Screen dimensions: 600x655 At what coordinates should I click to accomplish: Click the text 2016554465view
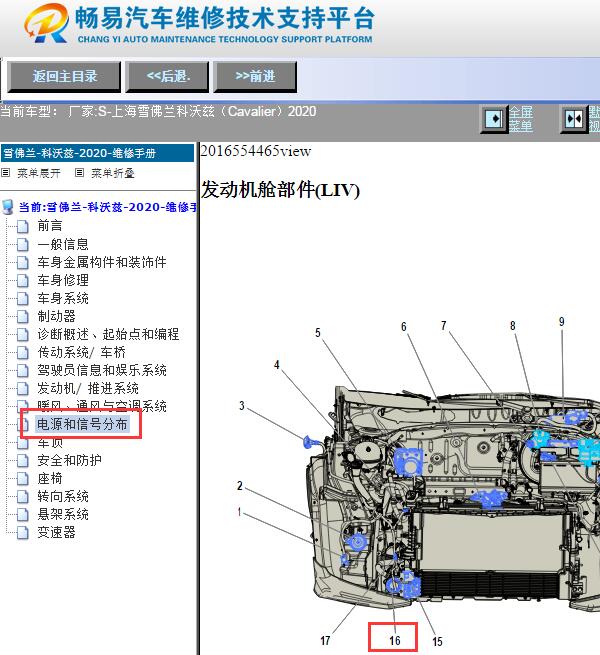coord(256,151)
